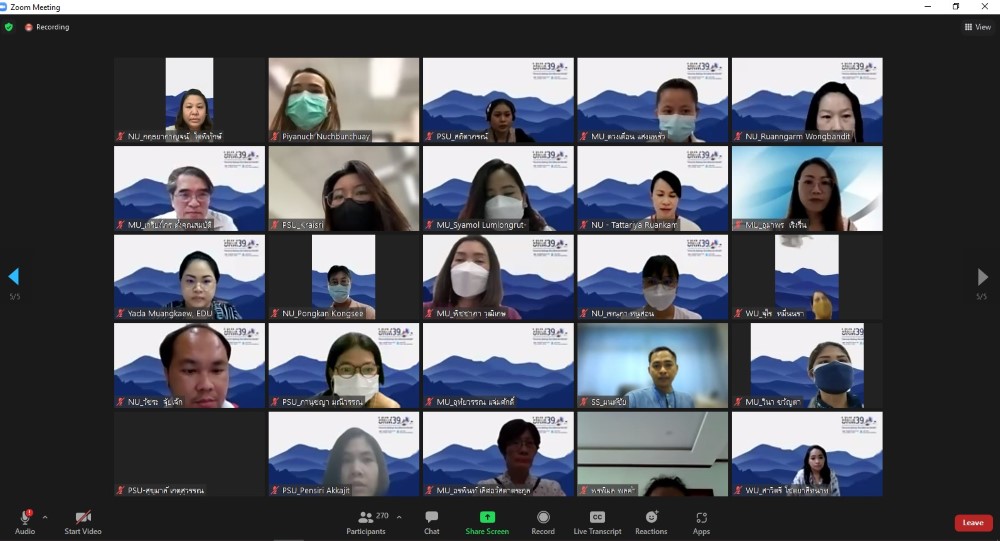Expand the Participants options caret
The width and height of the screenshot is (1000, 541).
pyautogui.click(x=399, y=517)
